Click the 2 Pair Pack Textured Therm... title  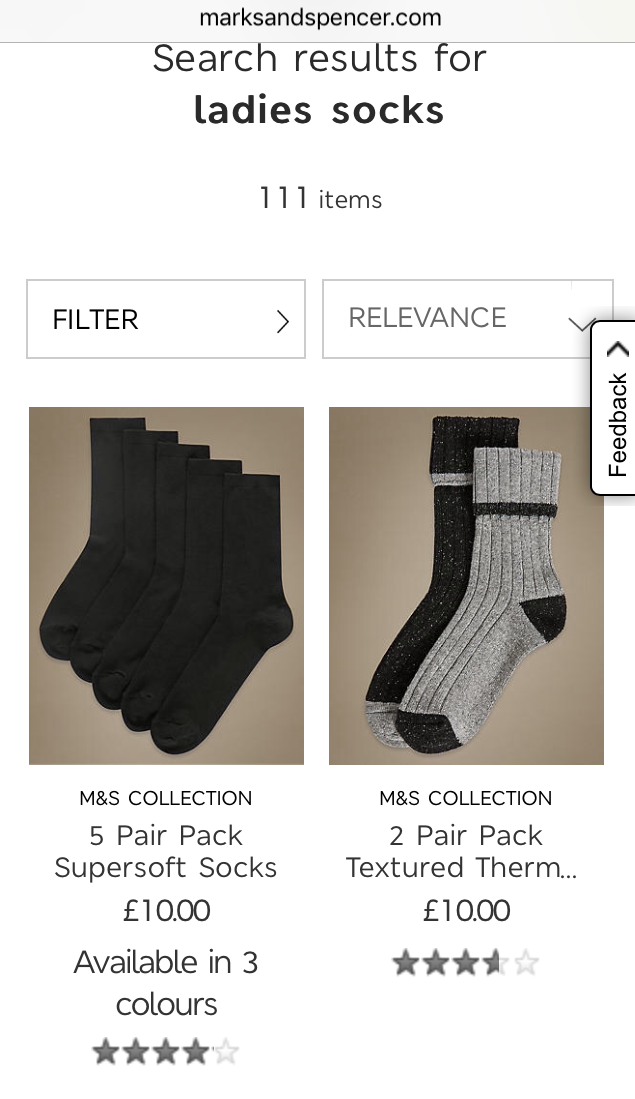462,852
